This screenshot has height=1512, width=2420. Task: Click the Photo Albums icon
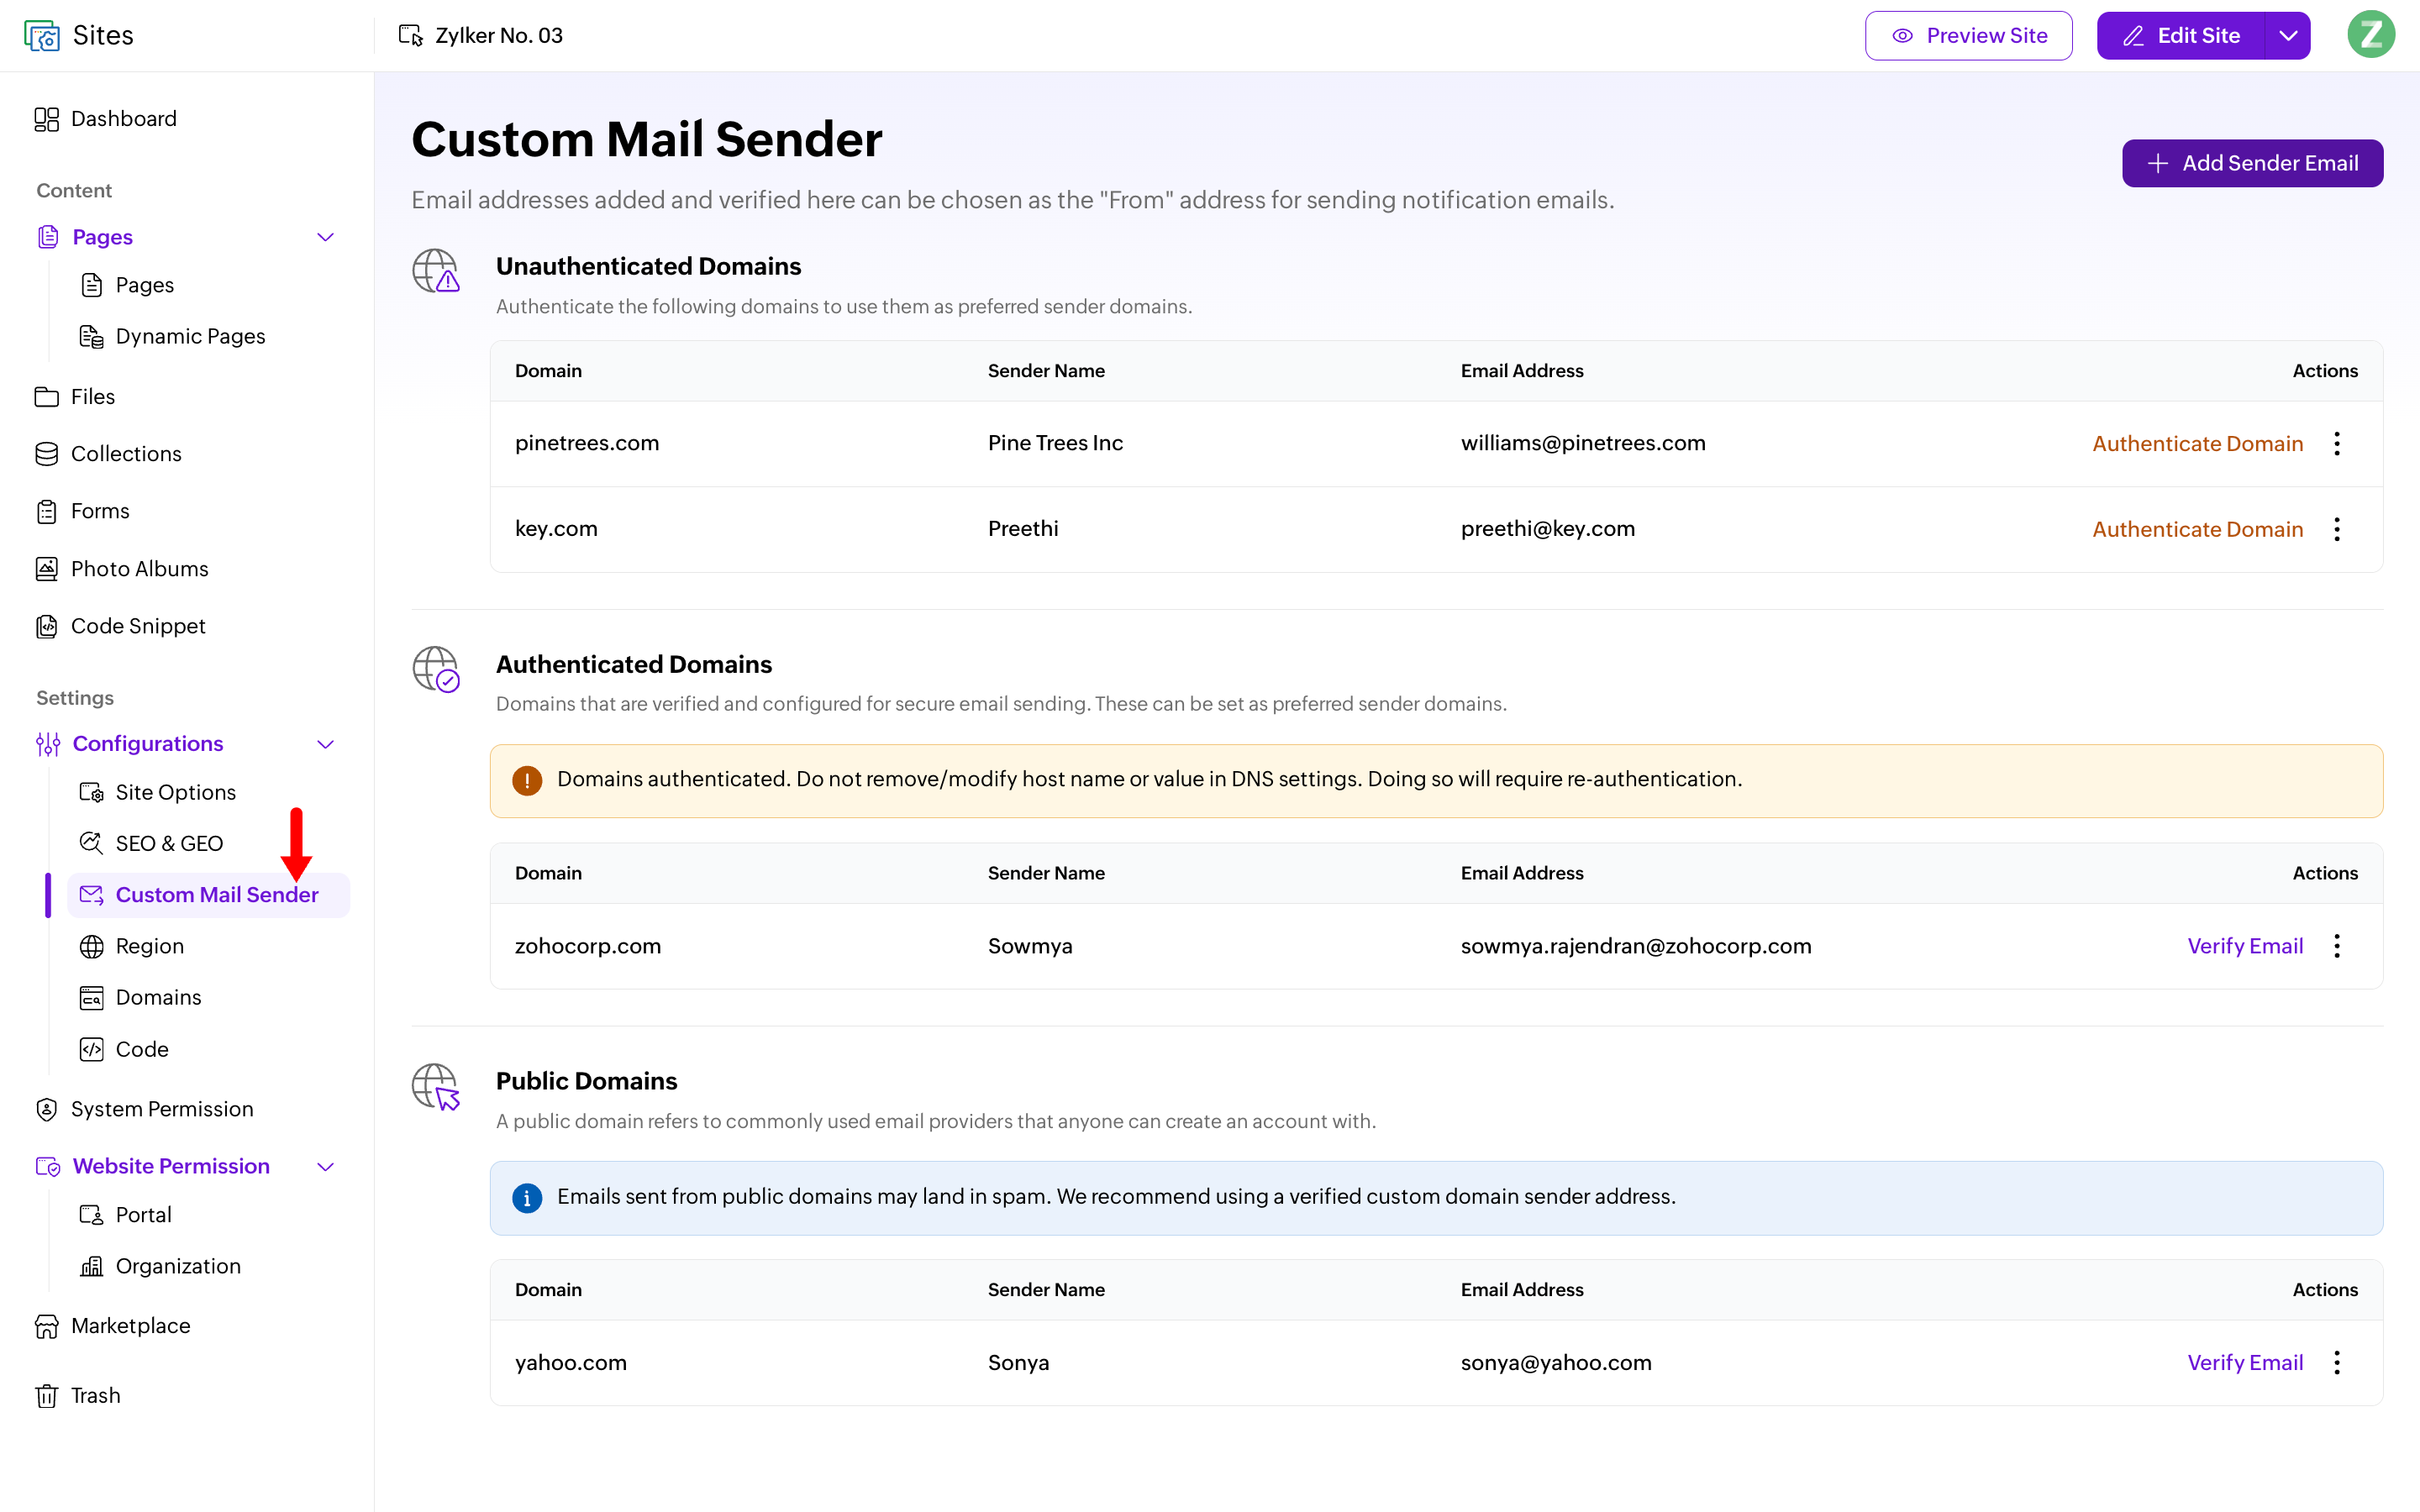pyautogui.click(x=46, y=569)
